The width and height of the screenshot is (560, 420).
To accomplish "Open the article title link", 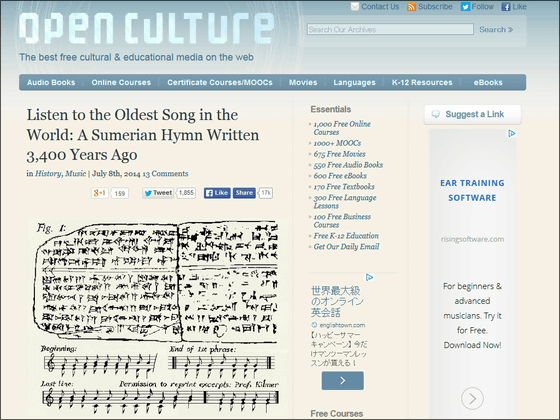I will coord(143,135).
